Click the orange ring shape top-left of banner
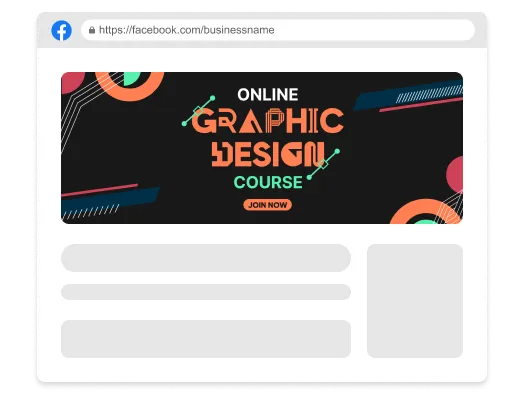The width and height of the screenshot is (524, 393). [130, 86]
